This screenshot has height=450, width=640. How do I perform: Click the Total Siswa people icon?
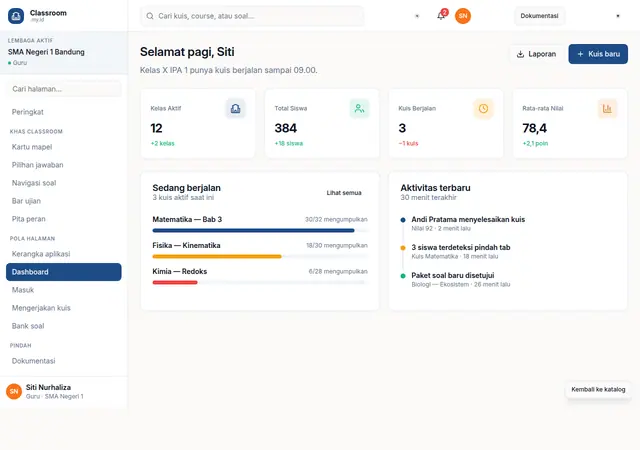[360, 109]
